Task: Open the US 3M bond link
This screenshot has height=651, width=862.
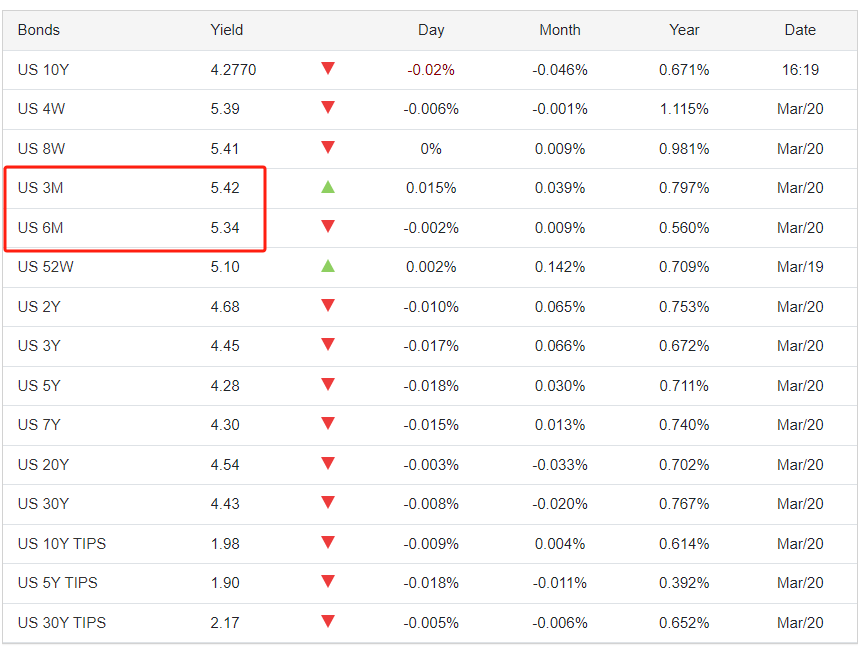Action: pos(41,188)
